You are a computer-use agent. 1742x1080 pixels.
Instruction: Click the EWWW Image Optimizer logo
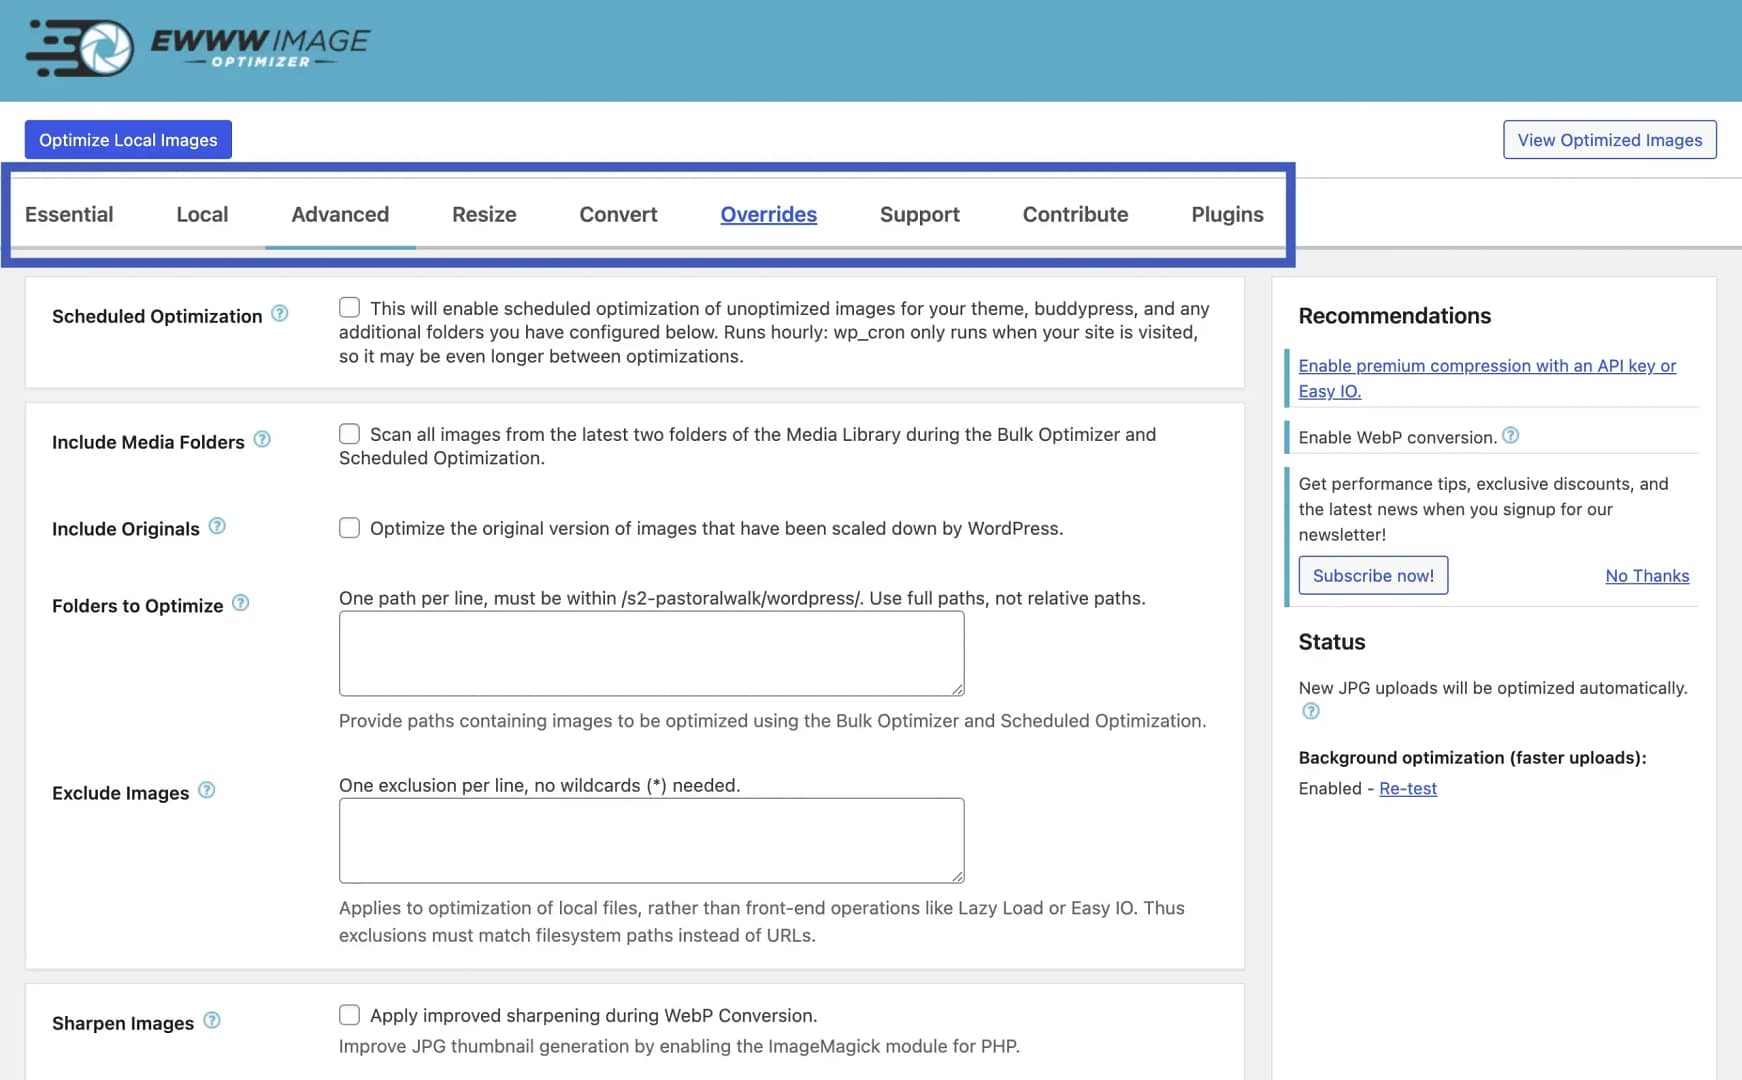[x=197, y=47]
